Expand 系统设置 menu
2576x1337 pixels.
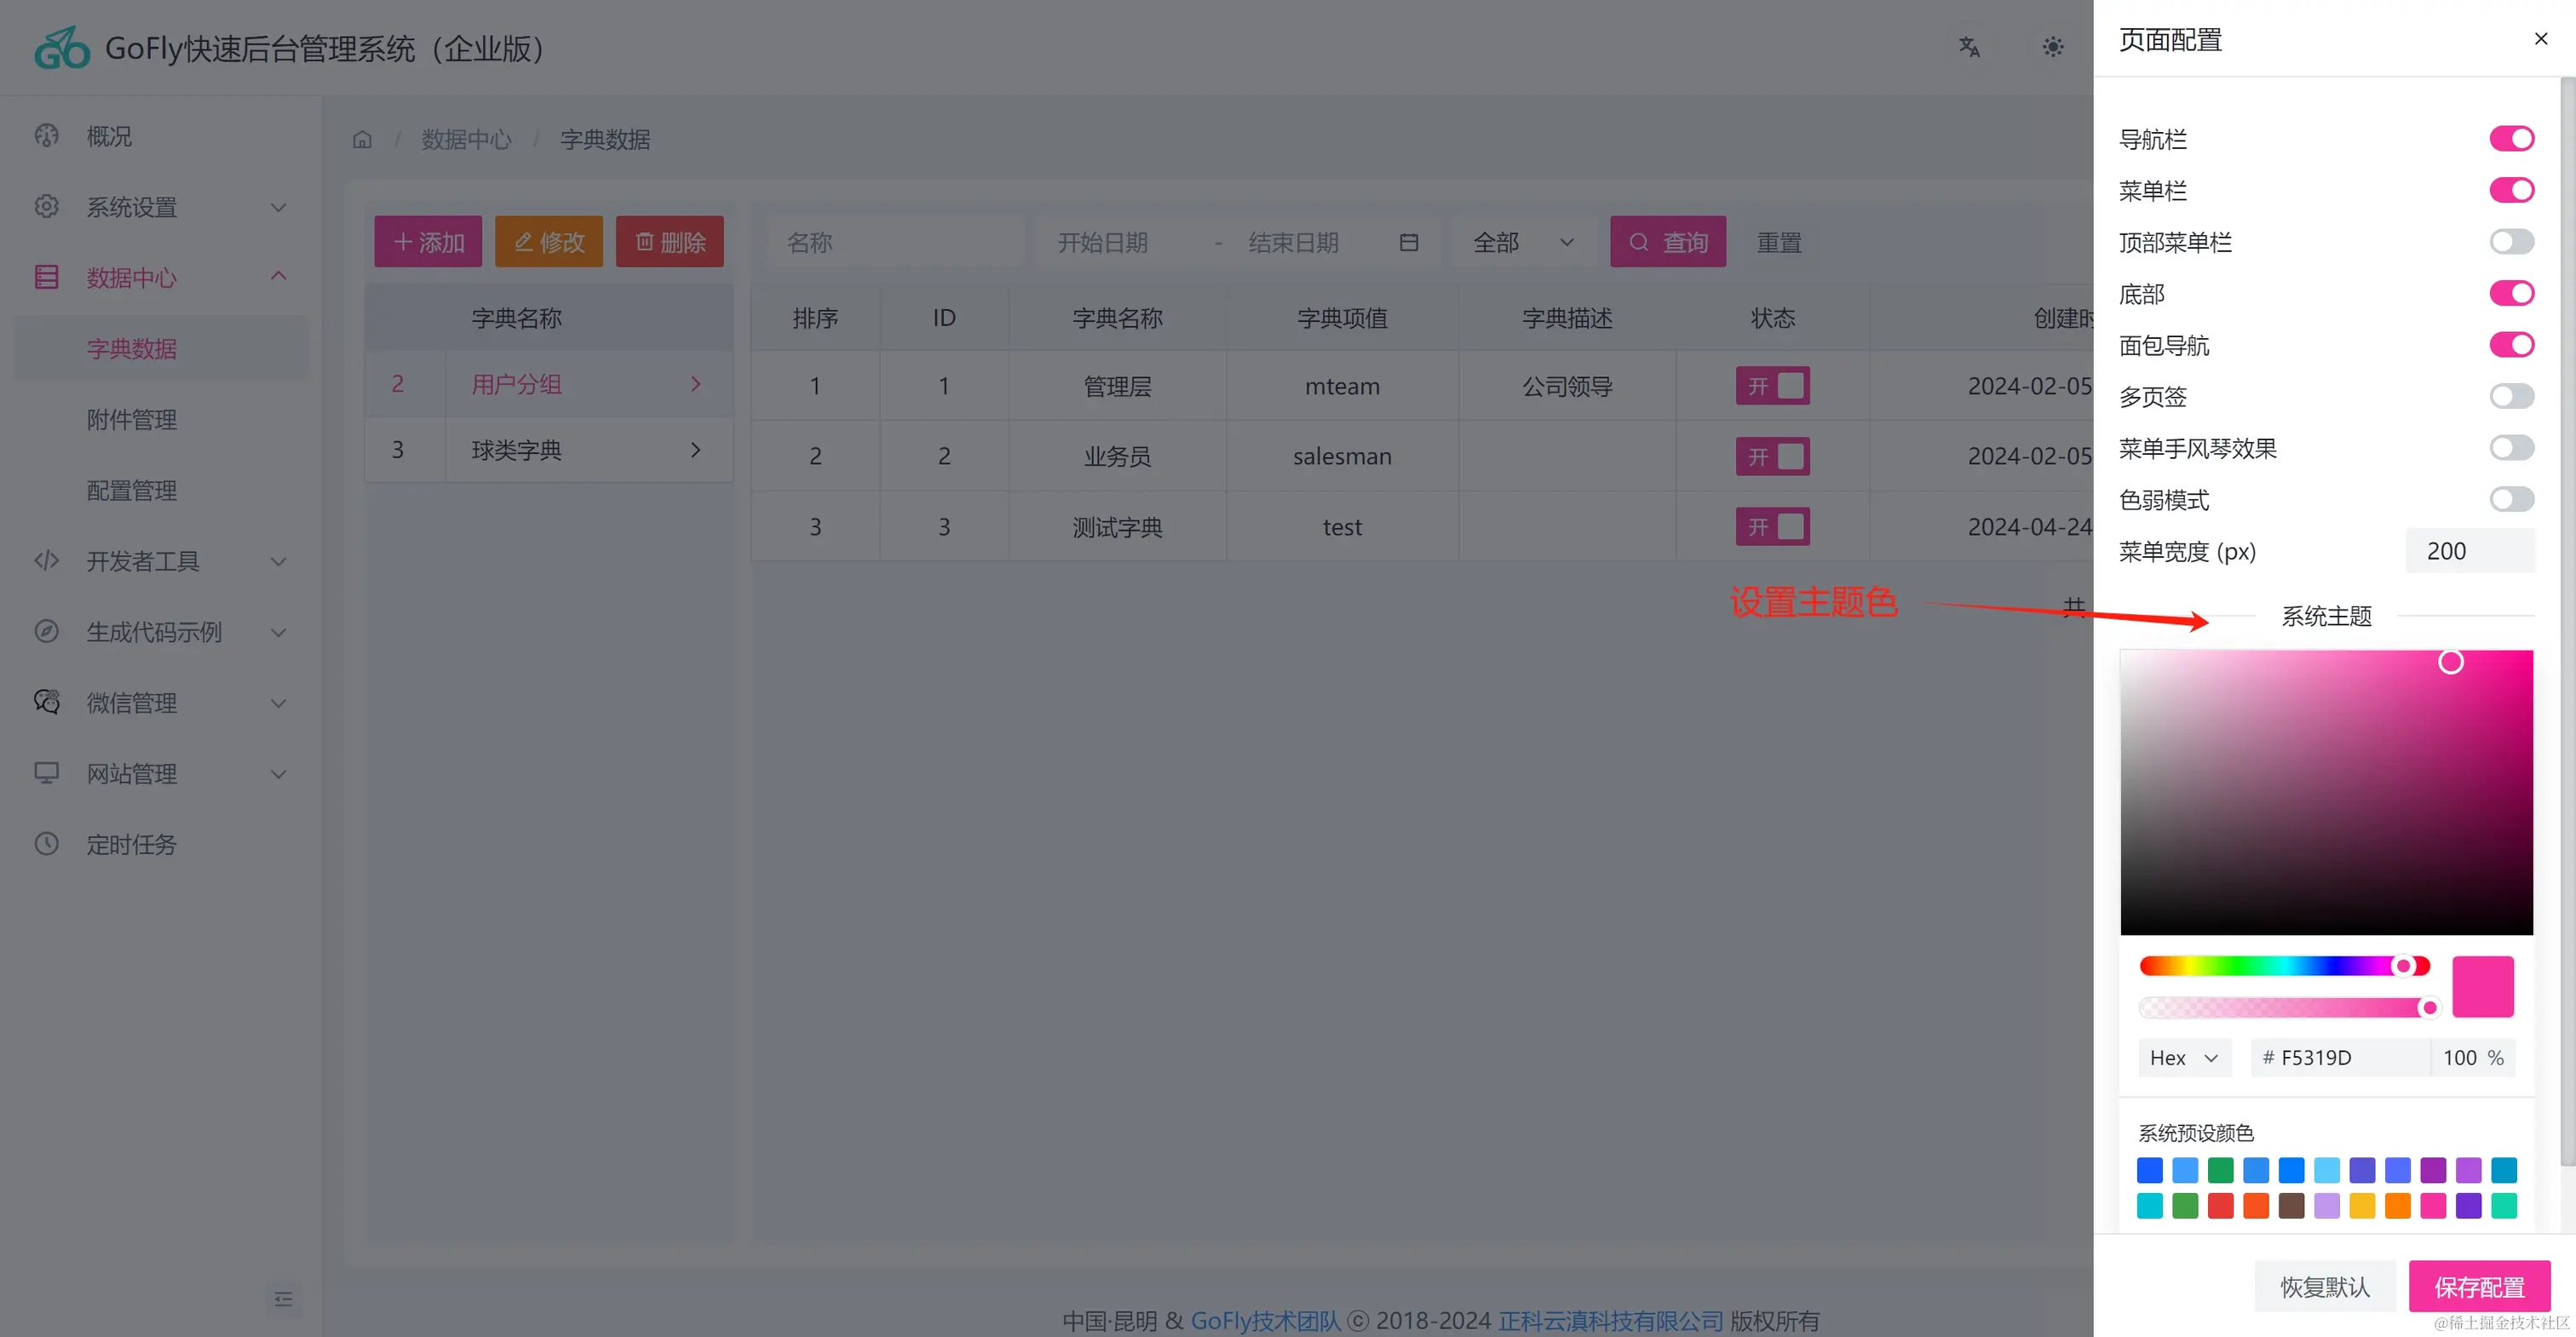pos(279,207)
